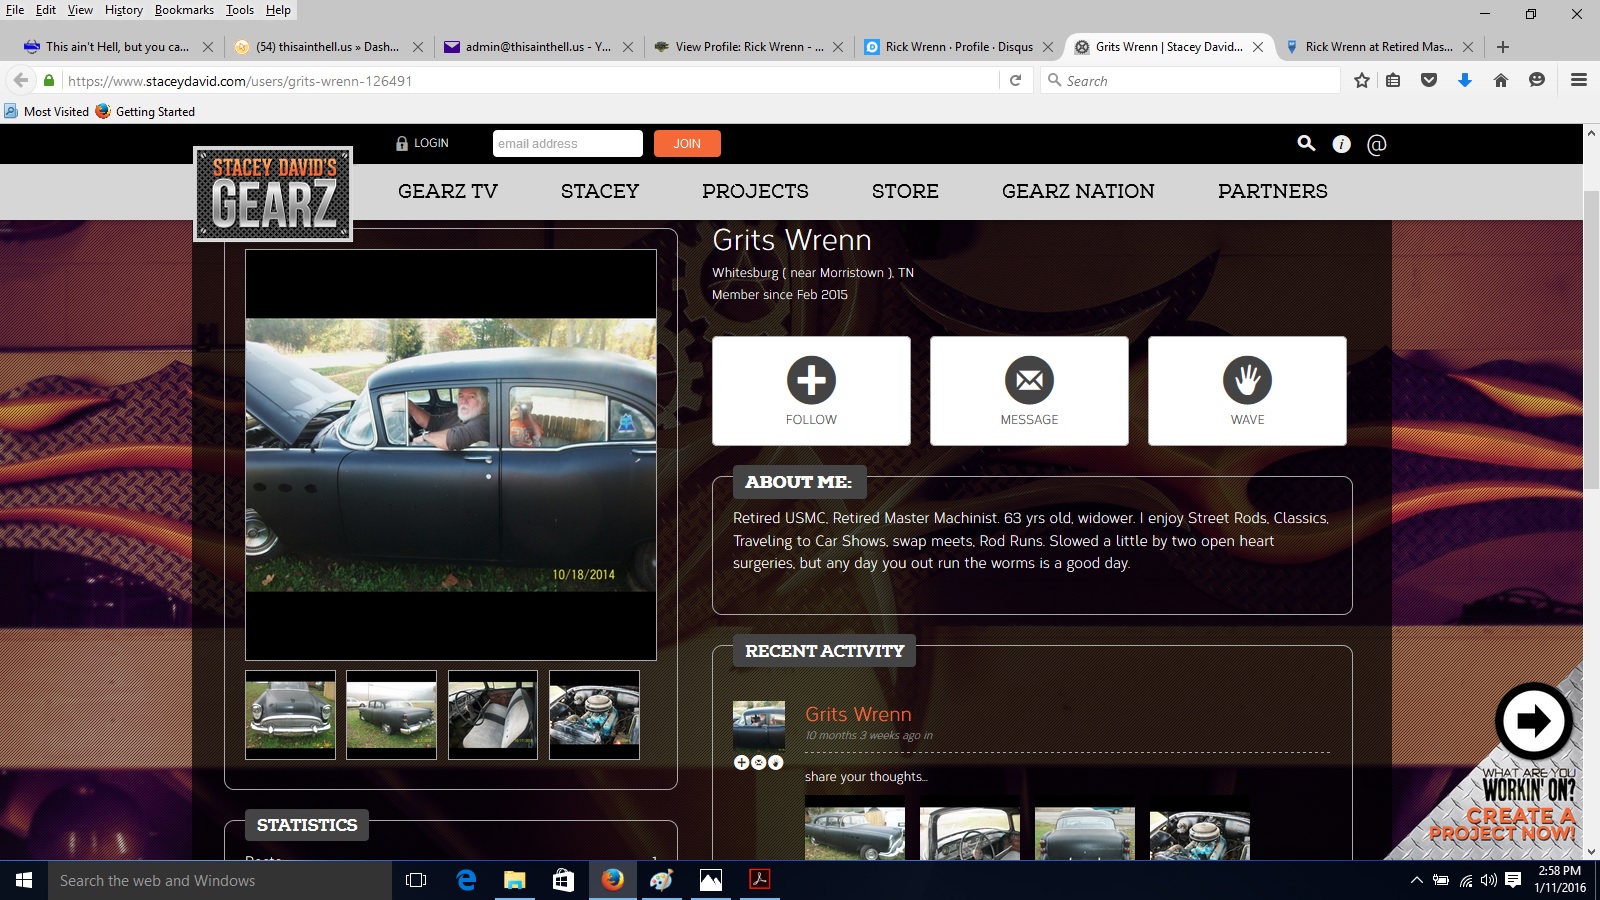Click the LOGIN link
Image resolution: width=1600 pixels, height=900 pixels.
click(x=422, y=143)
